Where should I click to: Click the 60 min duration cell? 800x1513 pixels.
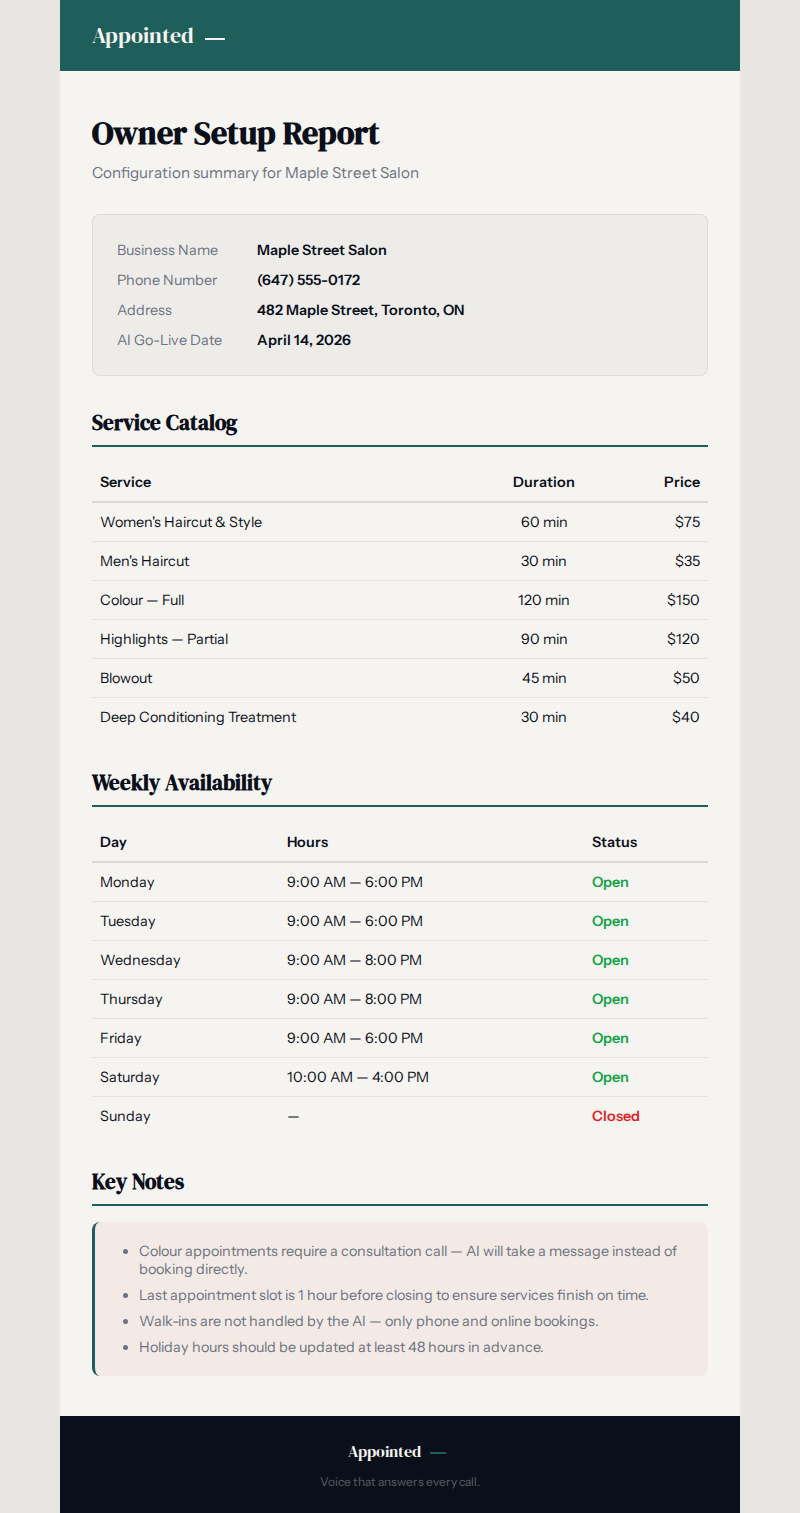click(x=544, y=522)
